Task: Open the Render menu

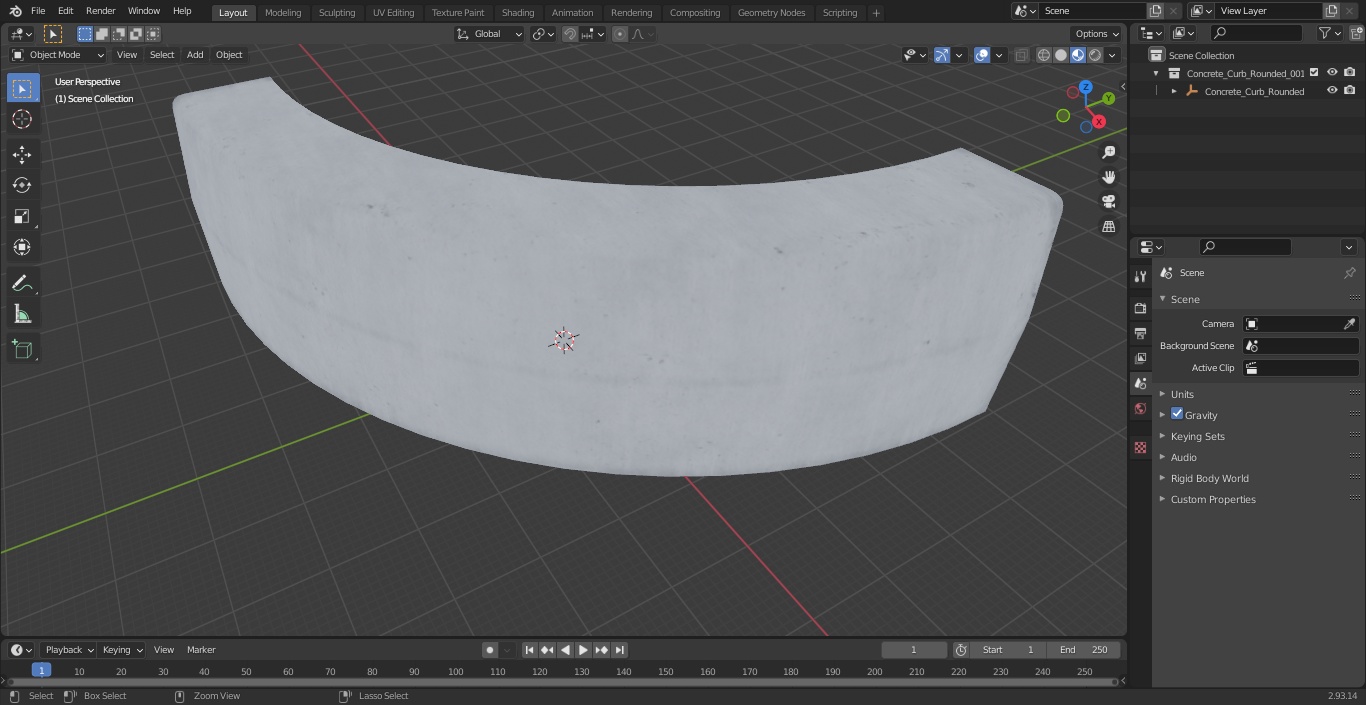Action: pyautogui.click(x=101, y=11)
